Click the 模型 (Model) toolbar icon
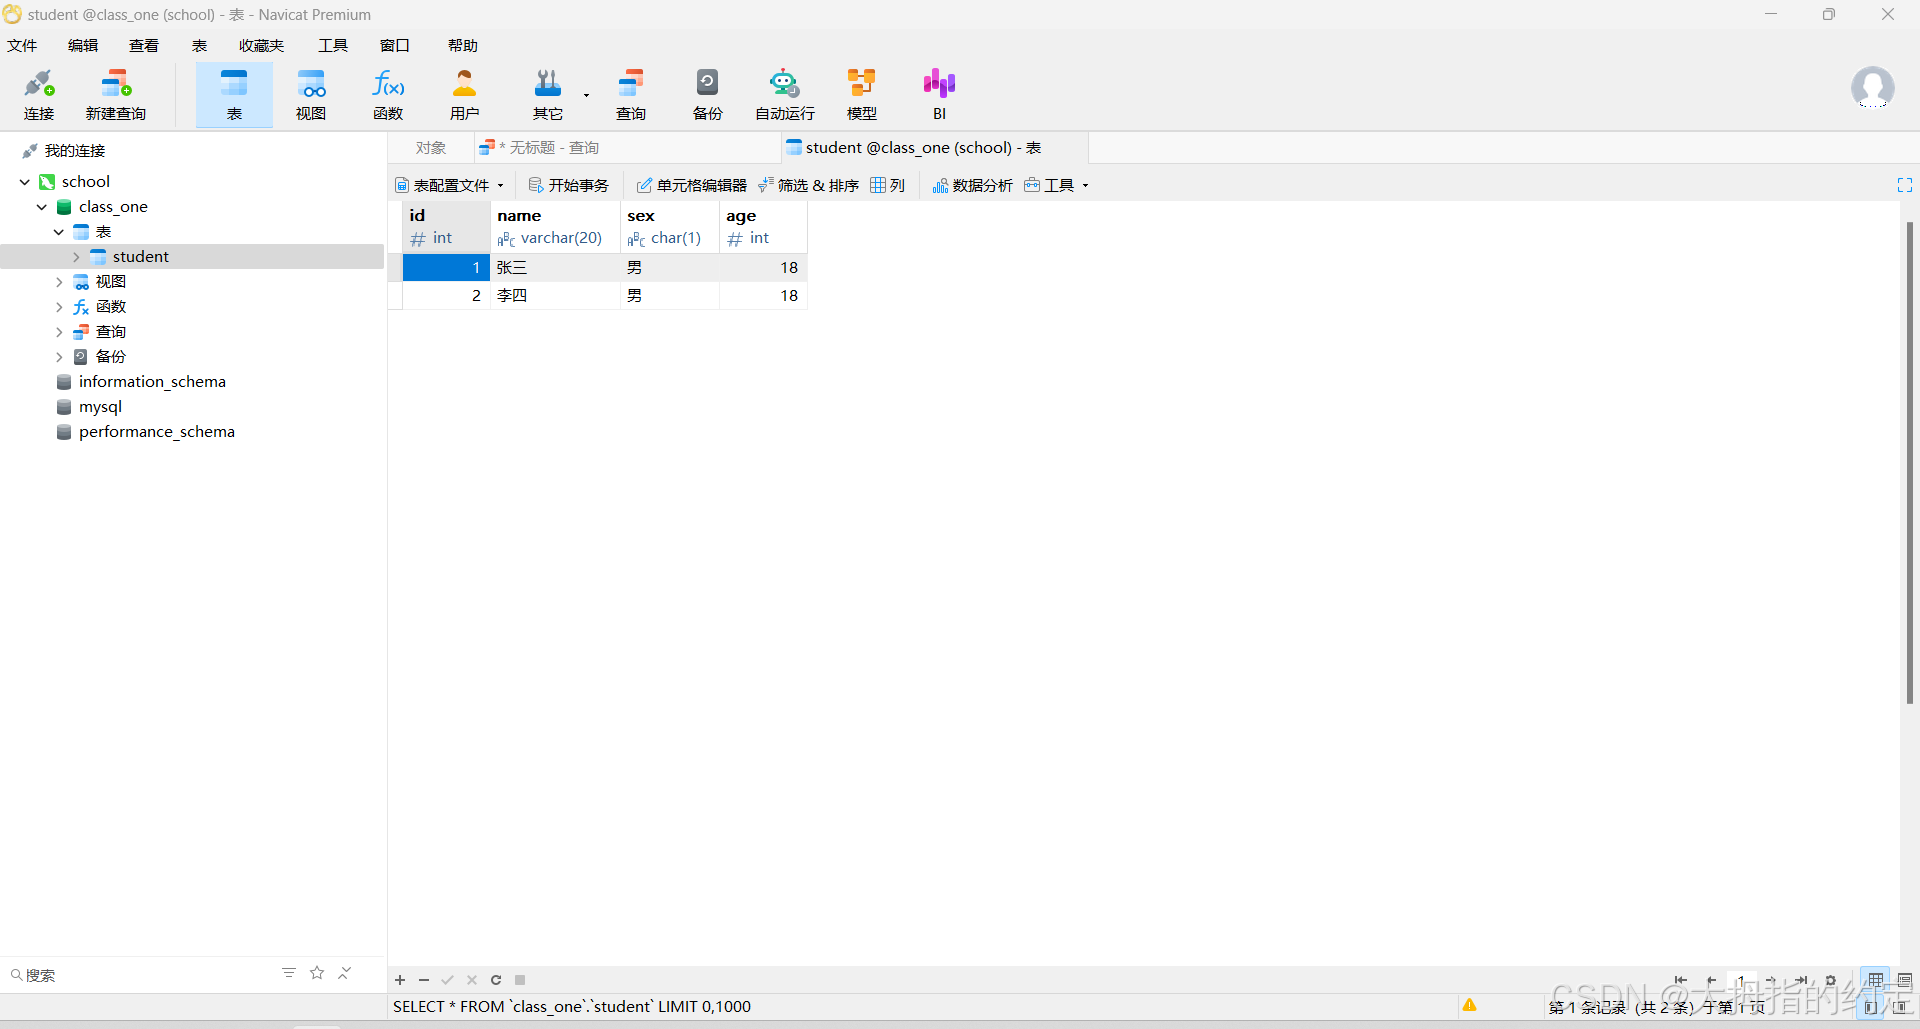 pyautogui.click(x=861, y=94)
